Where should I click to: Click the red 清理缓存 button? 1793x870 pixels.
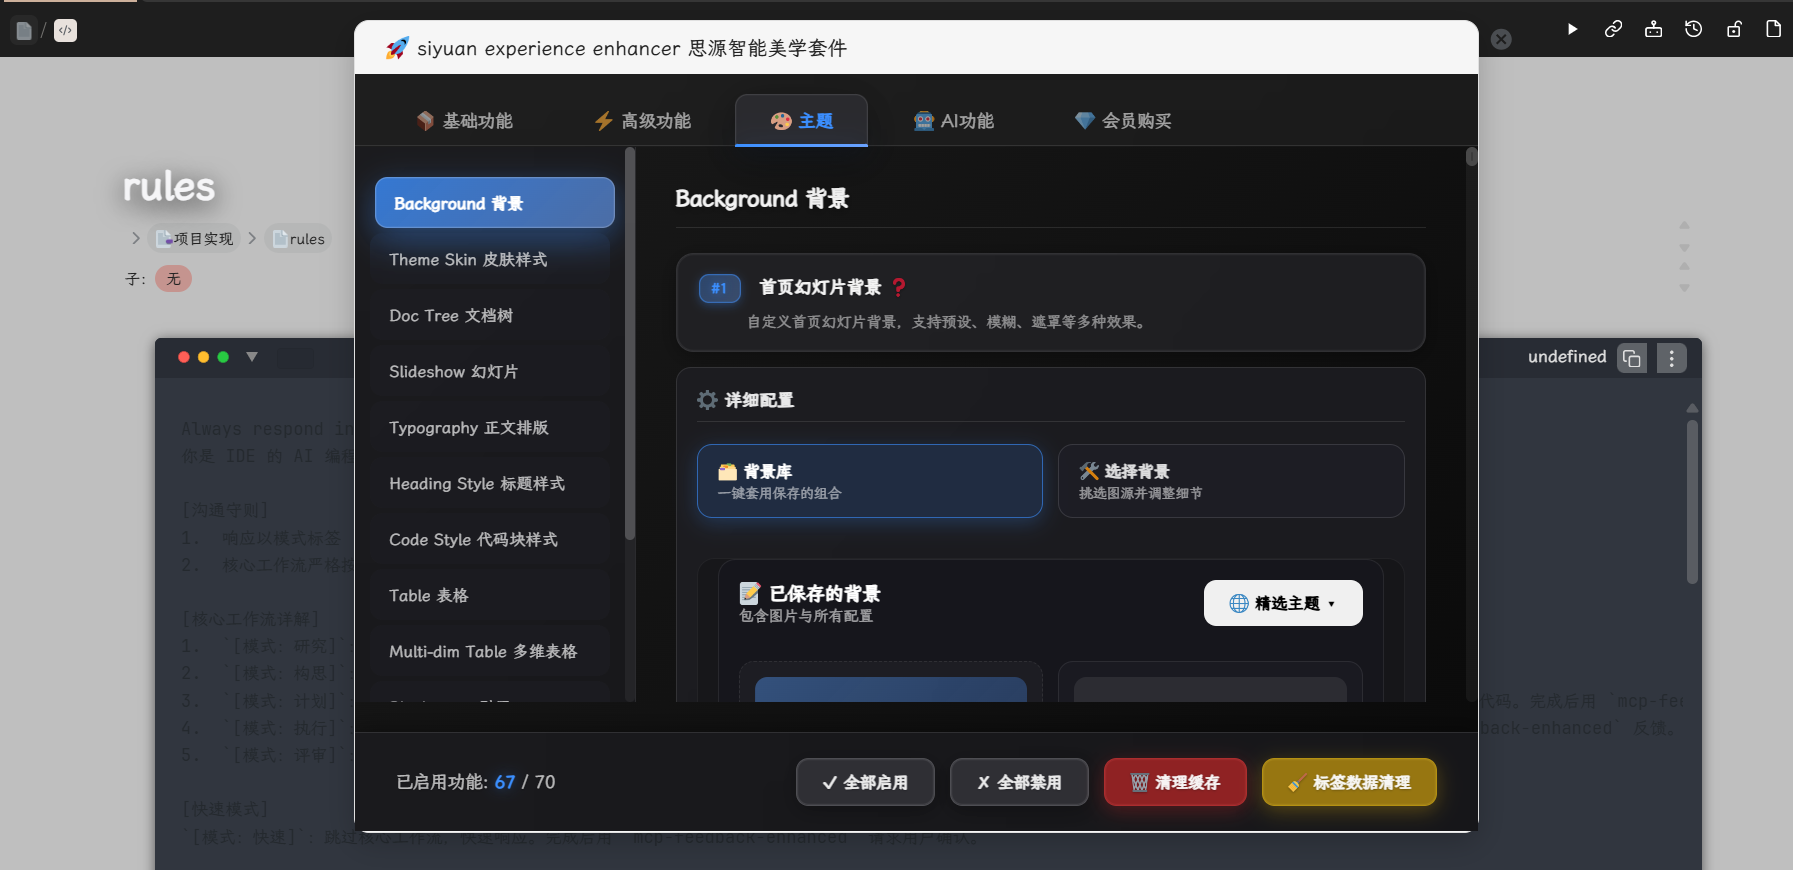[1175, 782]
